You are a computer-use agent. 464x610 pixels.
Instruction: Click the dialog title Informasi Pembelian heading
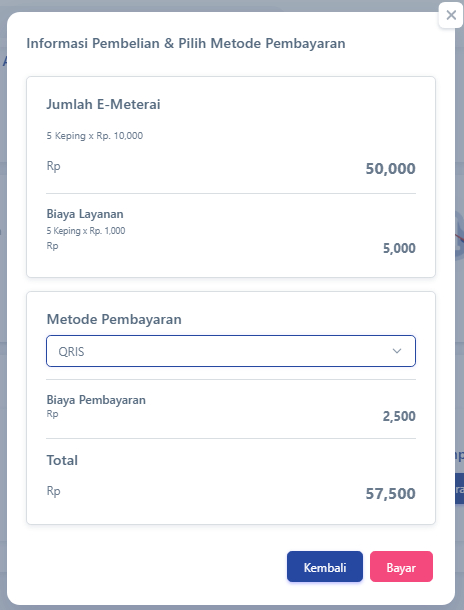click(x=186, y=43)
